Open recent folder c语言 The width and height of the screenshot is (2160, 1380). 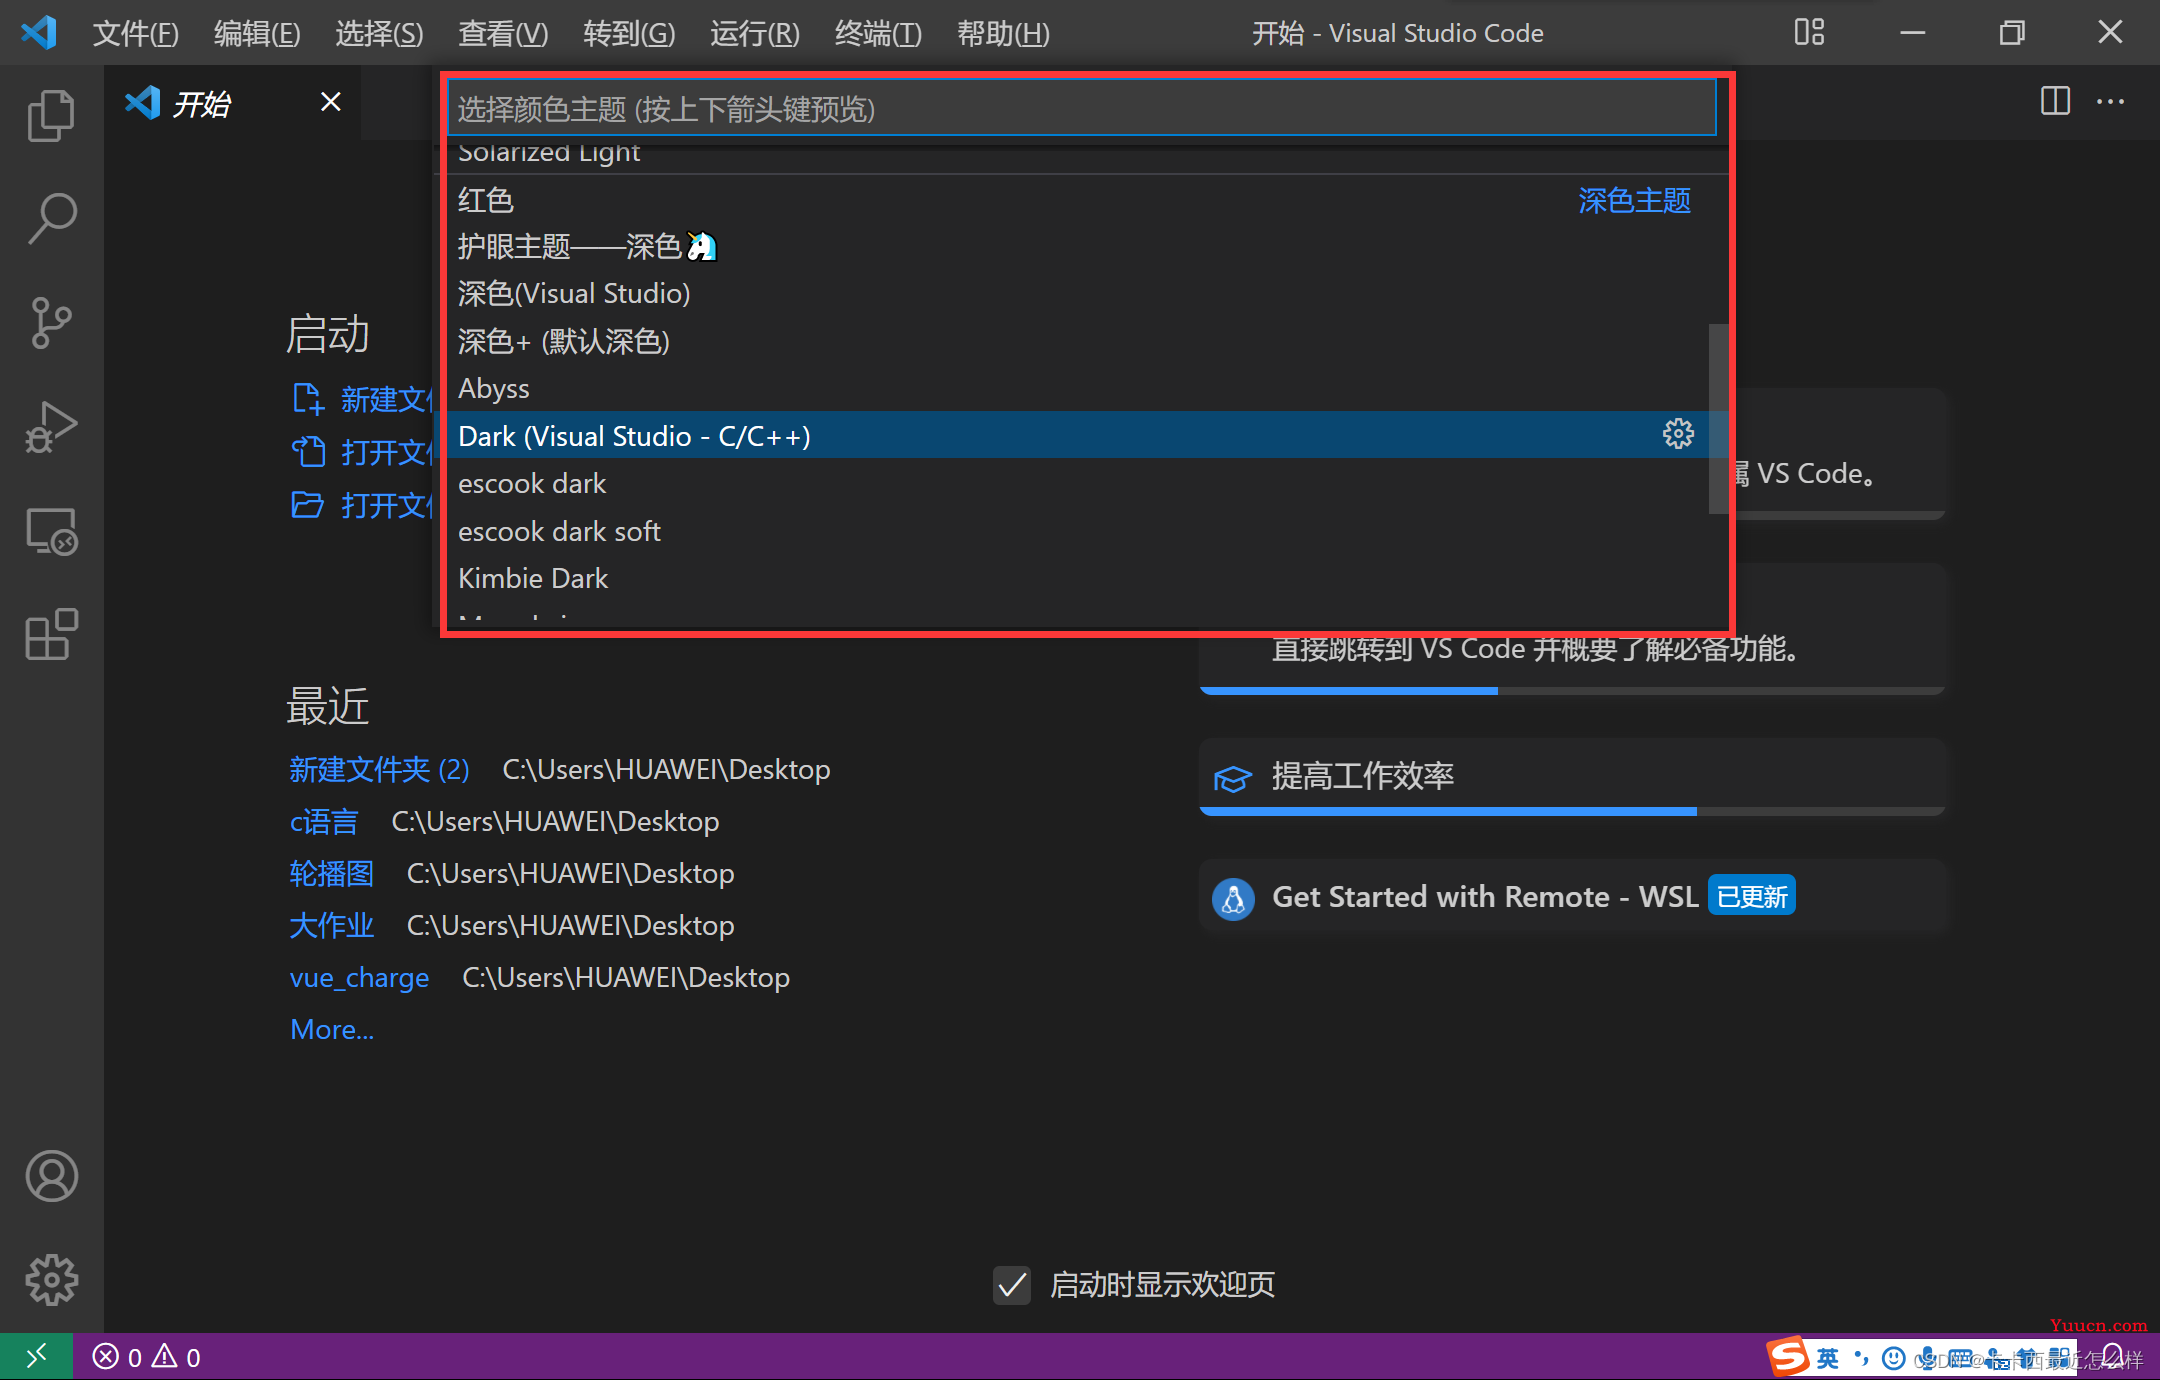click(324, 821)
